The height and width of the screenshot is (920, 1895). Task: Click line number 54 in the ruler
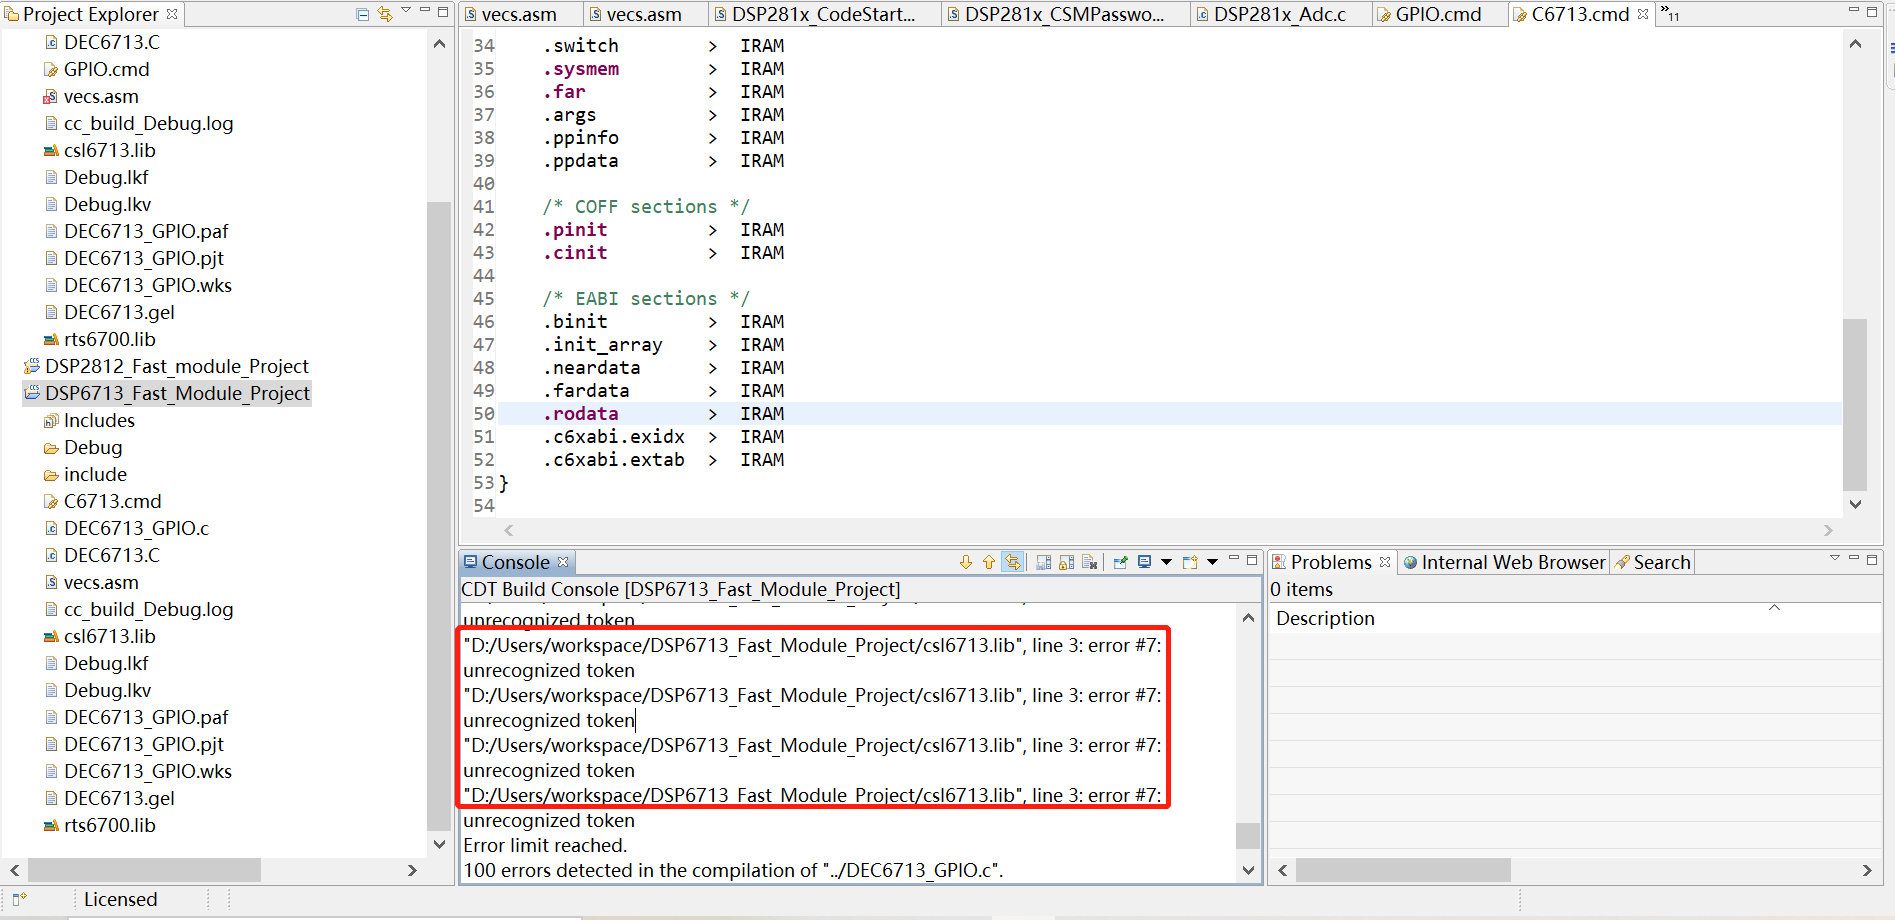click(x=484, y=506)
